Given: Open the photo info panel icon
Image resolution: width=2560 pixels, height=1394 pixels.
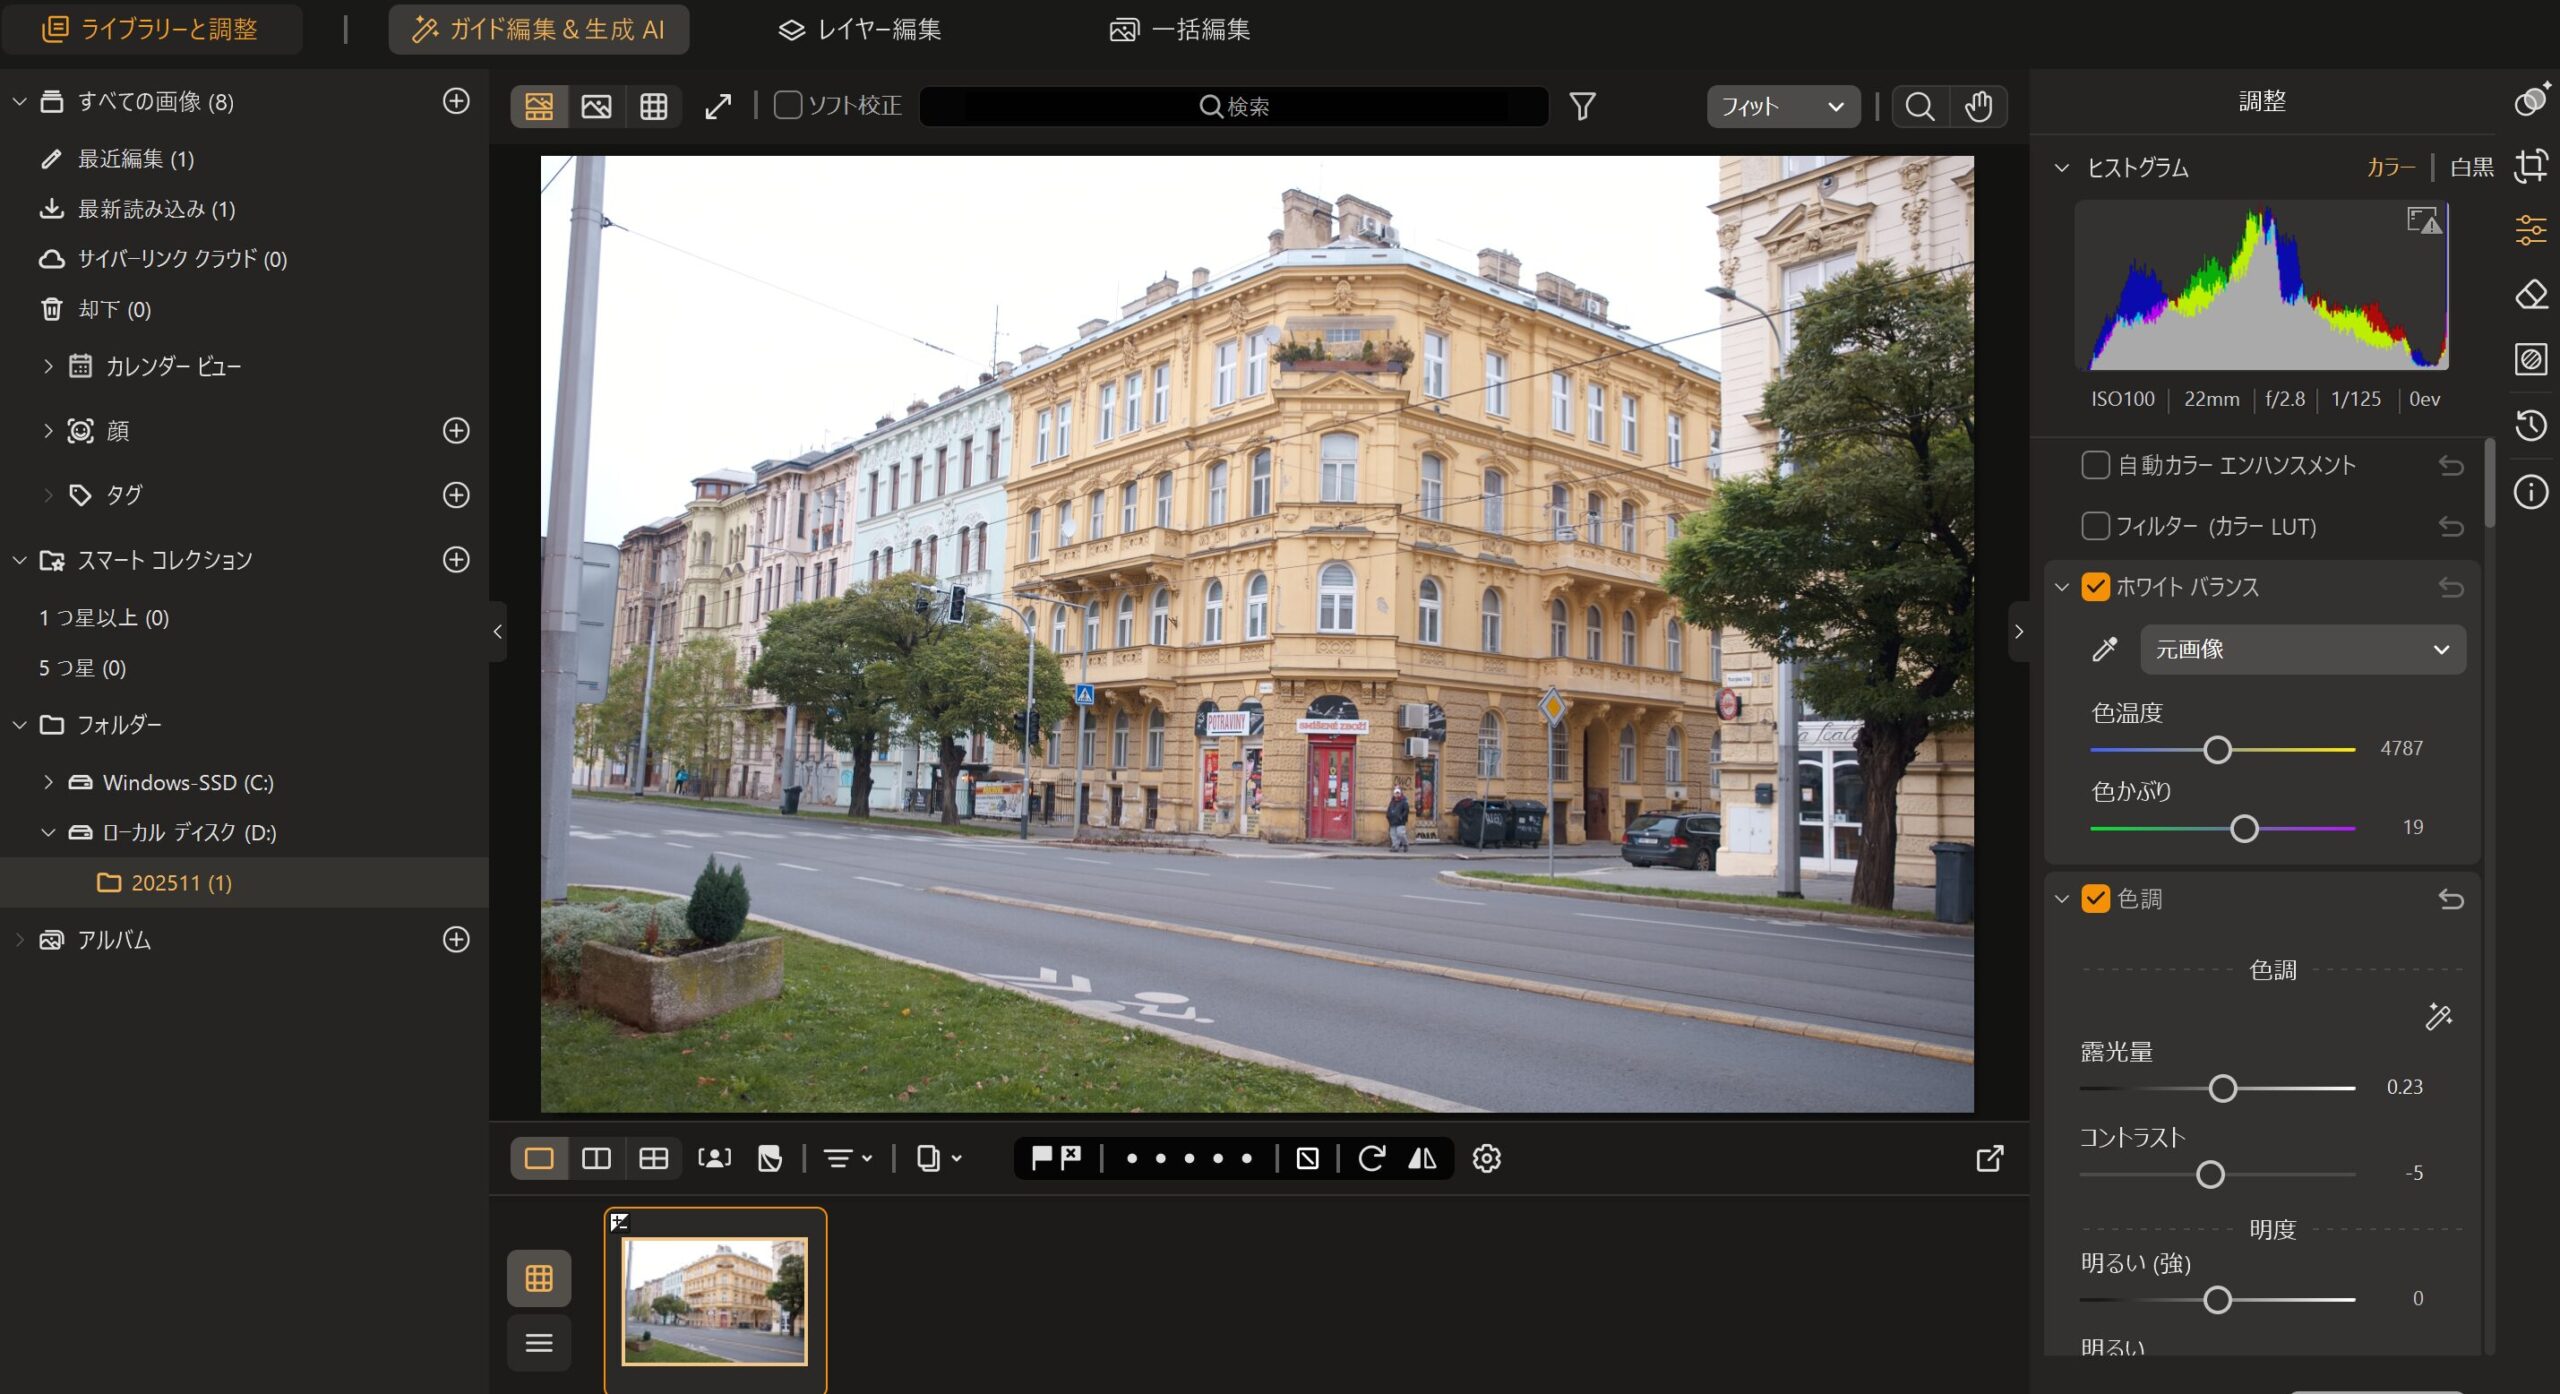Looking at the screenshot, I should point(2531,492).
